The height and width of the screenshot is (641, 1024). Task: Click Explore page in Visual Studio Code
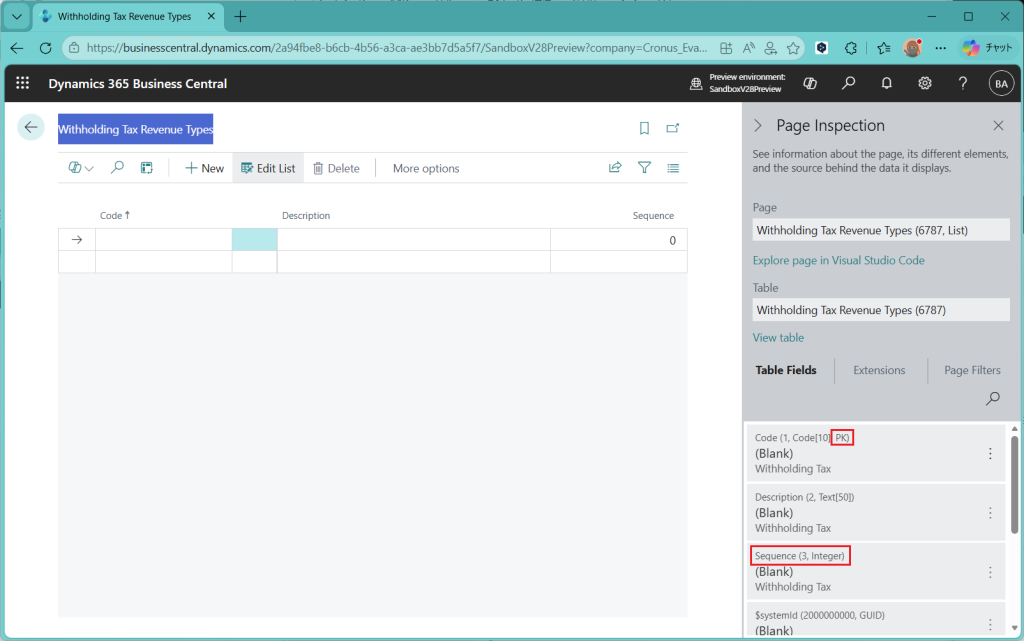(x=838, y=261)
